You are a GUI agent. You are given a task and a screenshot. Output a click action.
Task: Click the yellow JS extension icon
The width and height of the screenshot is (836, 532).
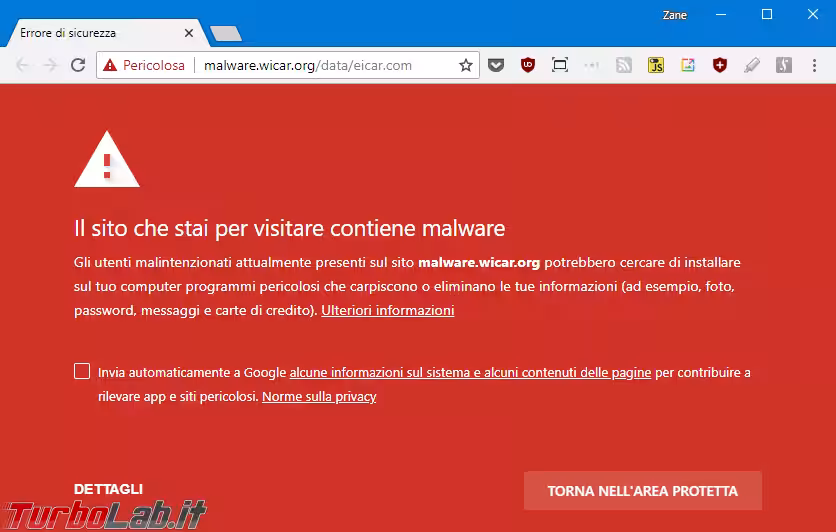[656, 65]
